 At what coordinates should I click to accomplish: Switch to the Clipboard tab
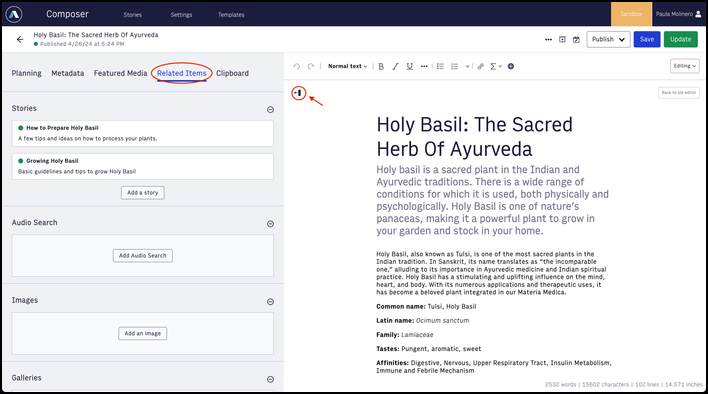tap(232, 73)
